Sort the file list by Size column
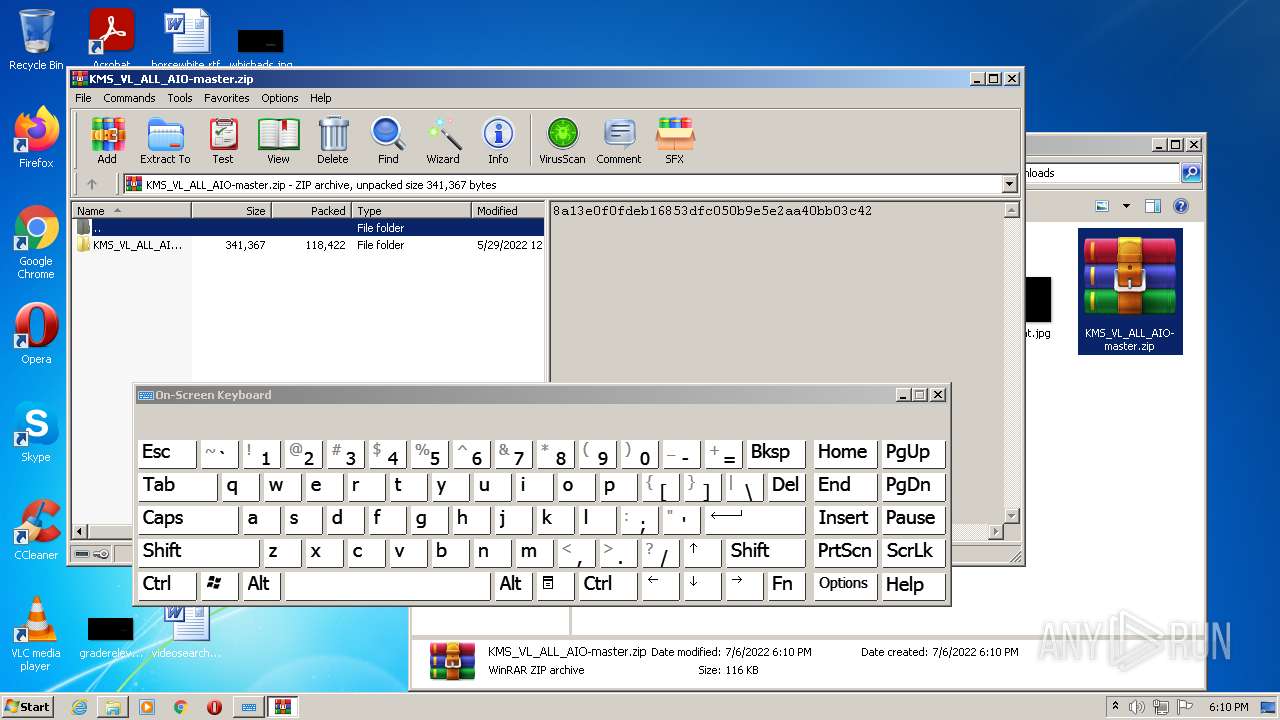 click(231, 210)
